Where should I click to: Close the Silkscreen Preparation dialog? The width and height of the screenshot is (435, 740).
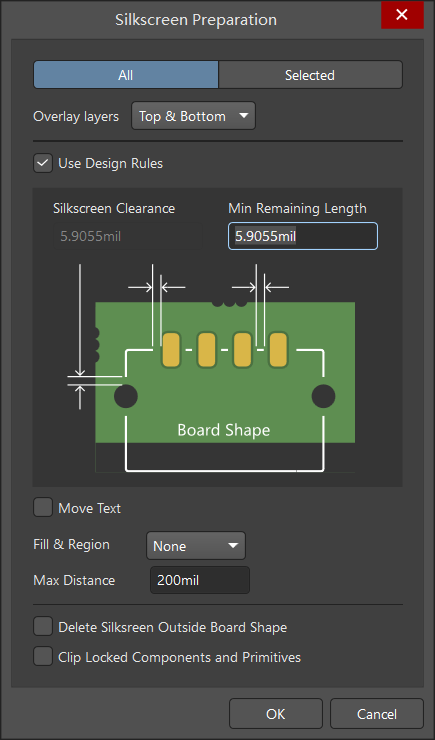[402, 15]
